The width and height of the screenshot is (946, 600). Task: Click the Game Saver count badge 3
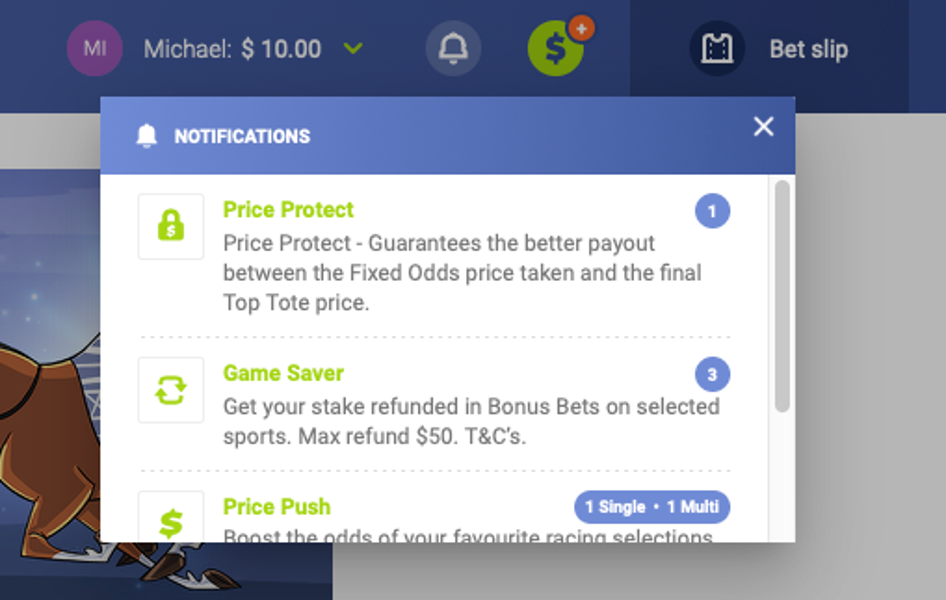pos(713,374)
